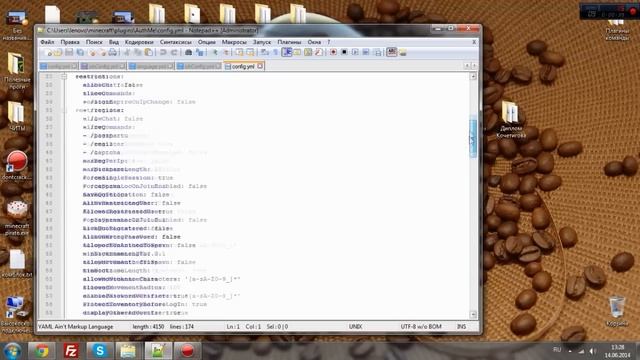The width and height of the screenshot is (640, 360).
Task: Stop macro recording with black square icon
Action: tap(344, 52)
